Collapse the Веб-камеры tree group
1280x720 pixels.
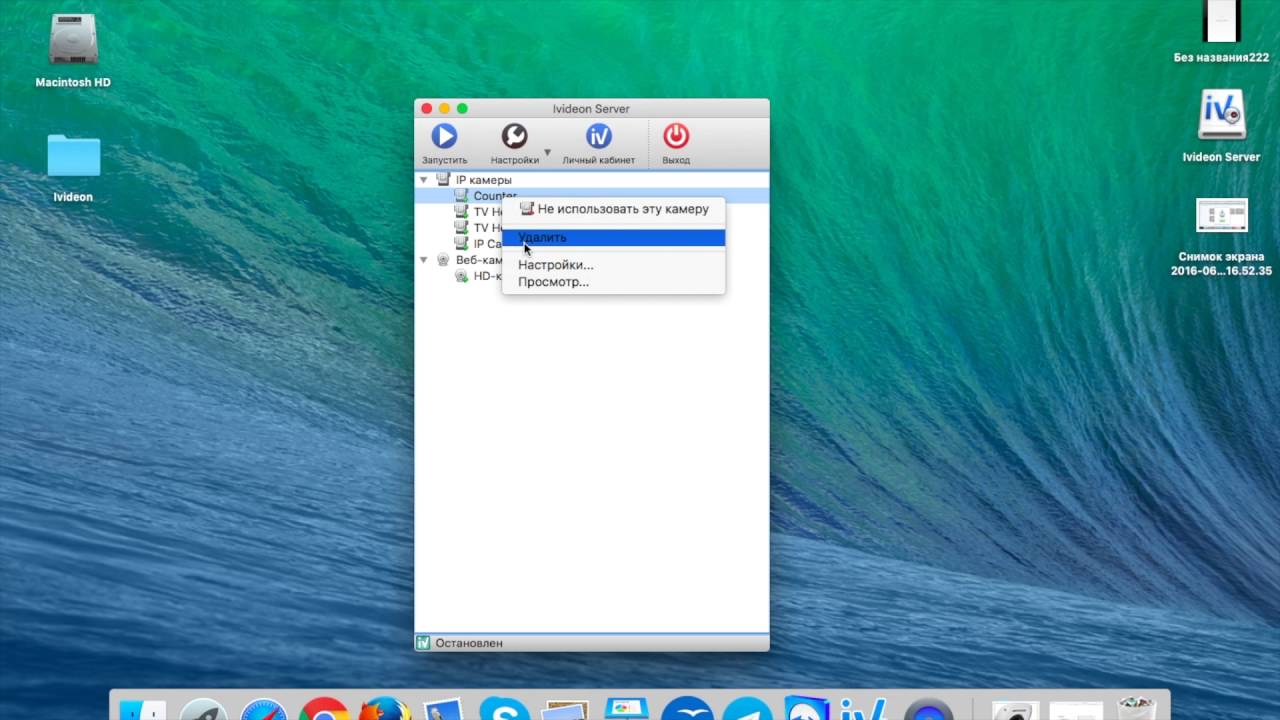point(423,260)
